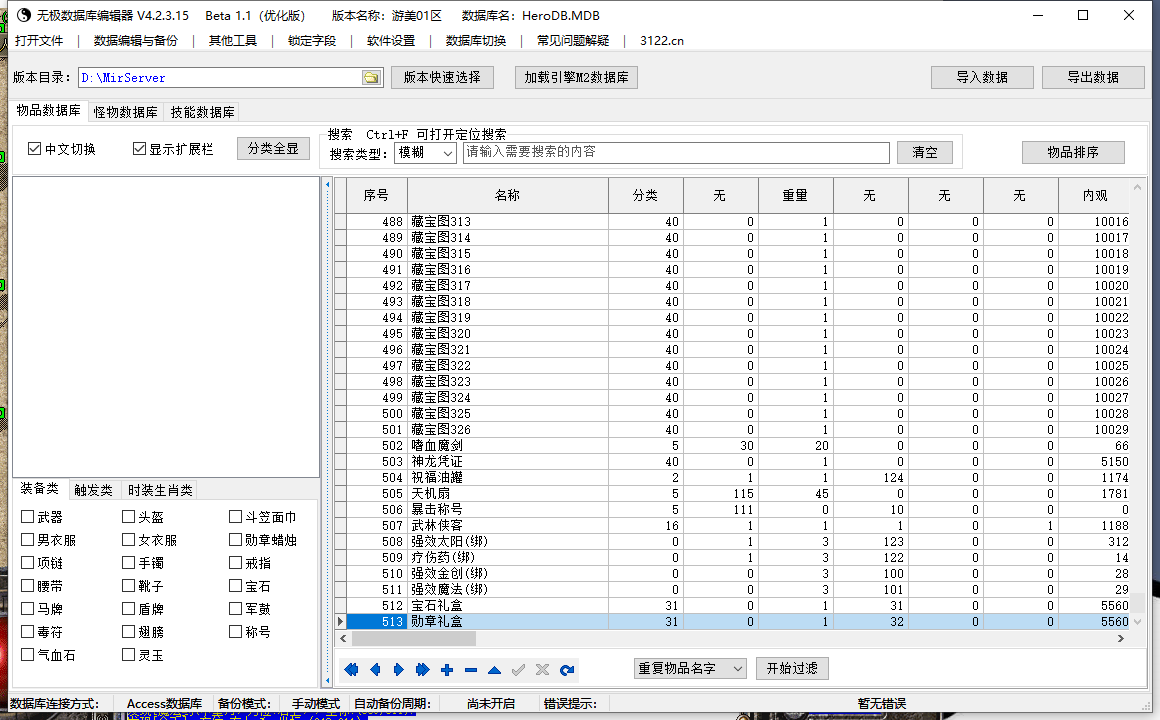Viewport: 1160px width, 720px height.
Task: Open the 其他工具 menu
Action: point(232,41)
